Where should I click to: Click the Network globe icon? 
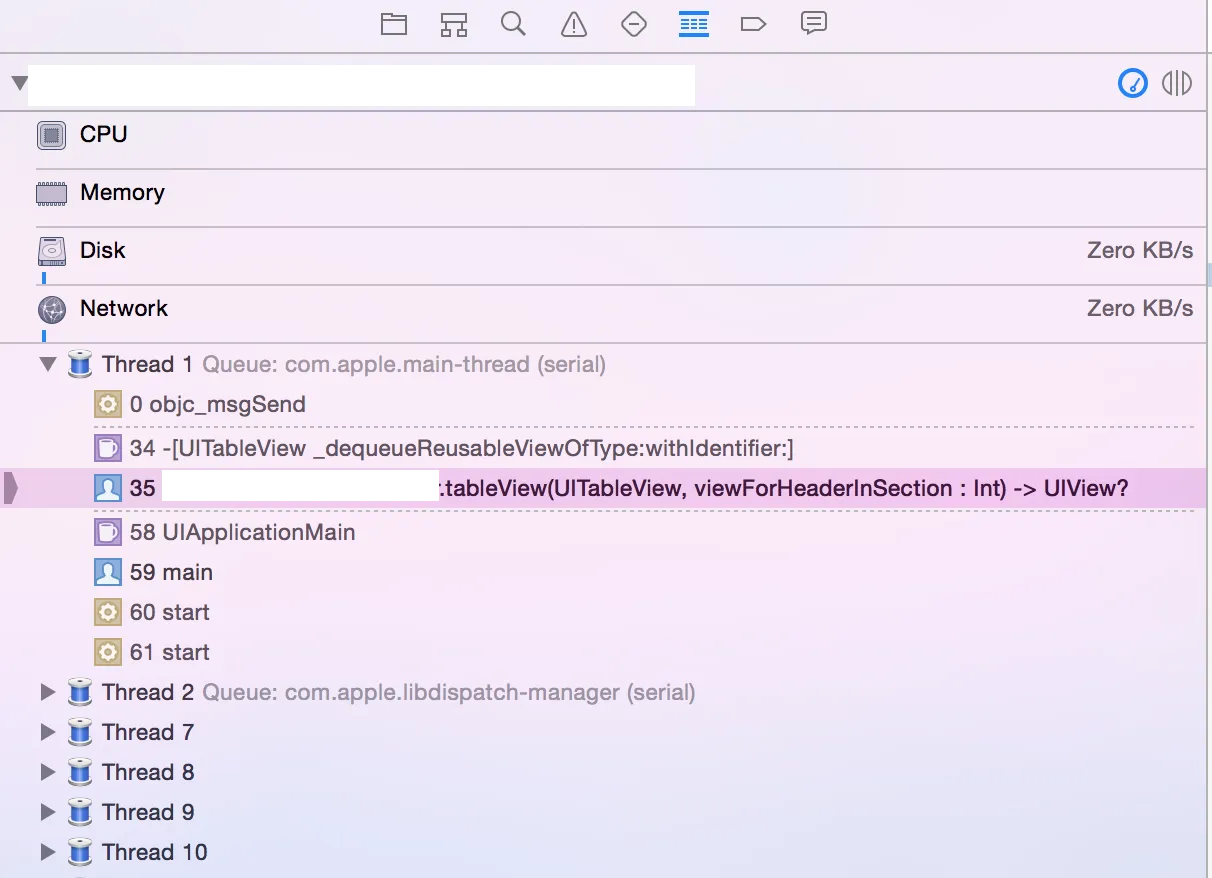51,309
